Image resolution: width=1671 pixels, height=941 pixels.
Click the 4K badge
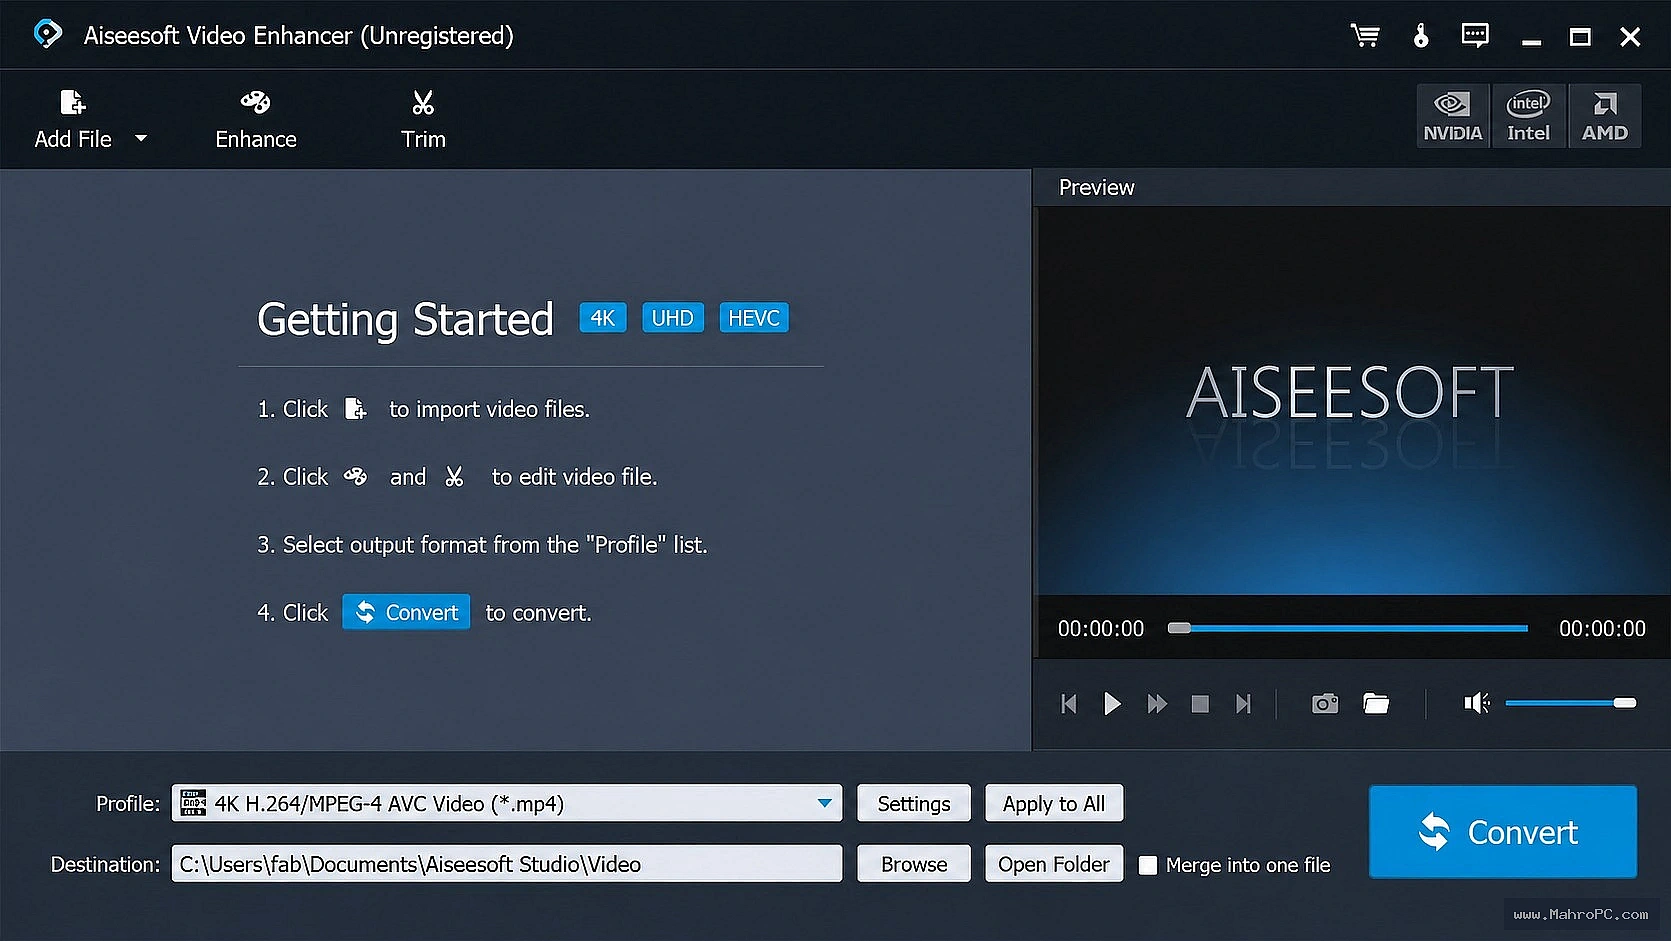click(603, 318)
